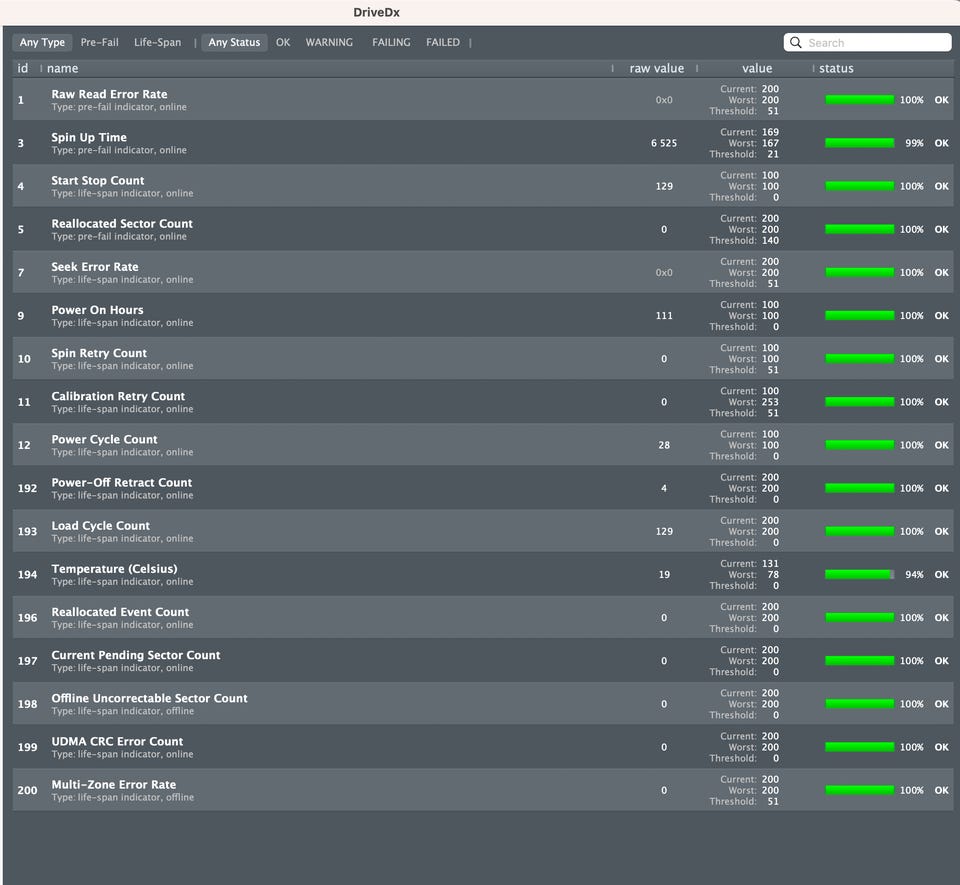Select the Any Type filter
Image resolution: width=960 pixels, height=885 pixels.
[42, 42]
